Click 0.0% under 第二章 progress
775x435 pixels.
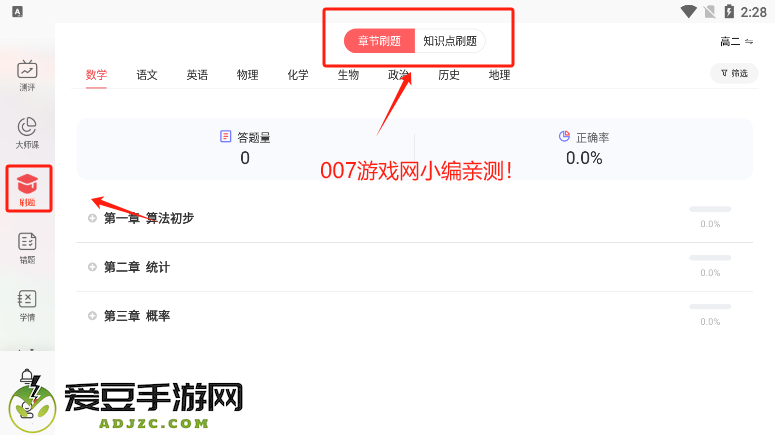[x=710, y=273]
